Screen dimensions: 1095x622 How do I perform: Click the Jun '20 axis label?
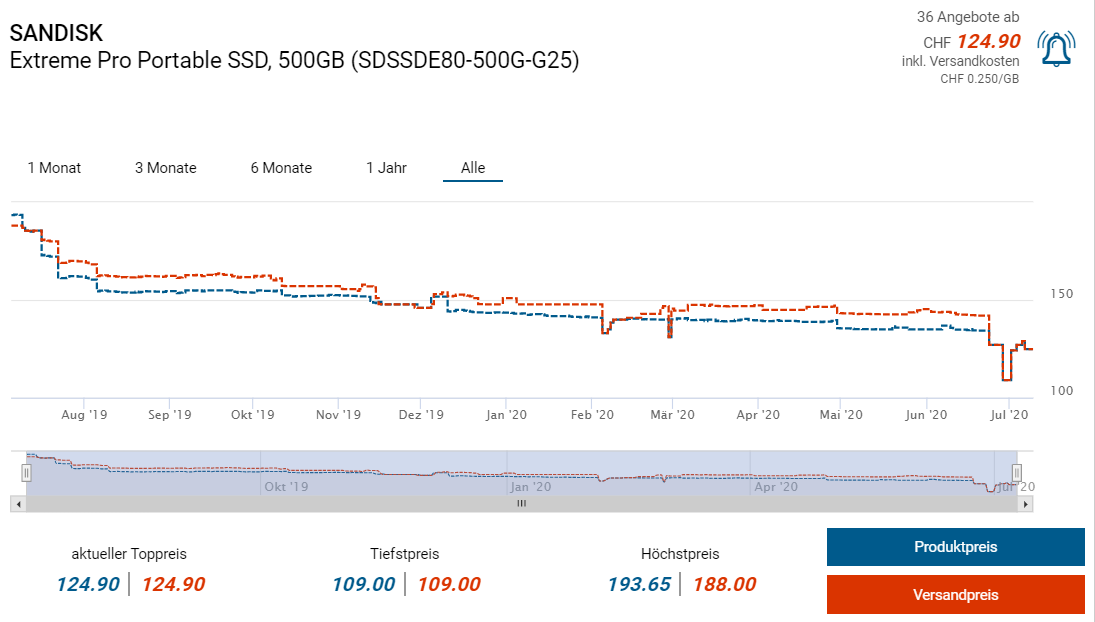coord(926,415)
